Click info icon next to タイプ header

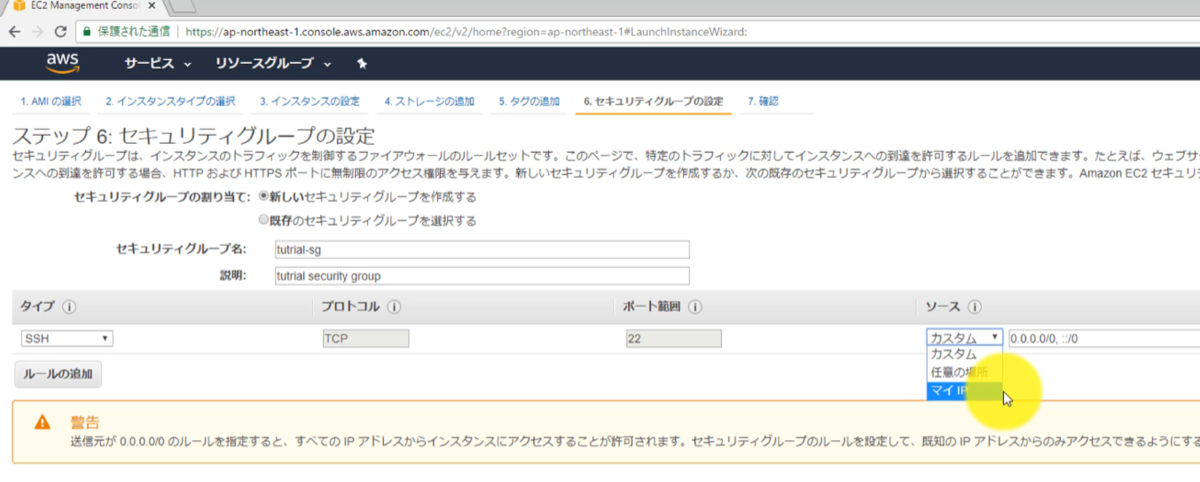(x=70, y=307)
